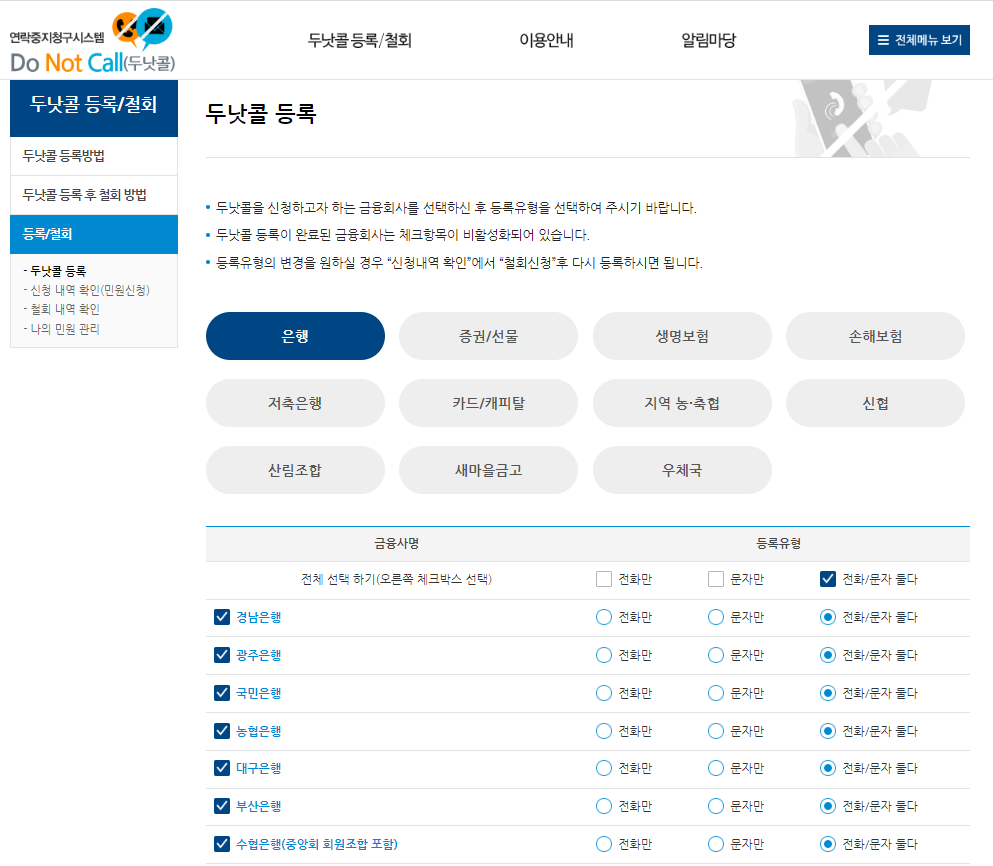993x866 pixels.
Task: Click the 금융사명 column header
Action: (x=396, y=544)
